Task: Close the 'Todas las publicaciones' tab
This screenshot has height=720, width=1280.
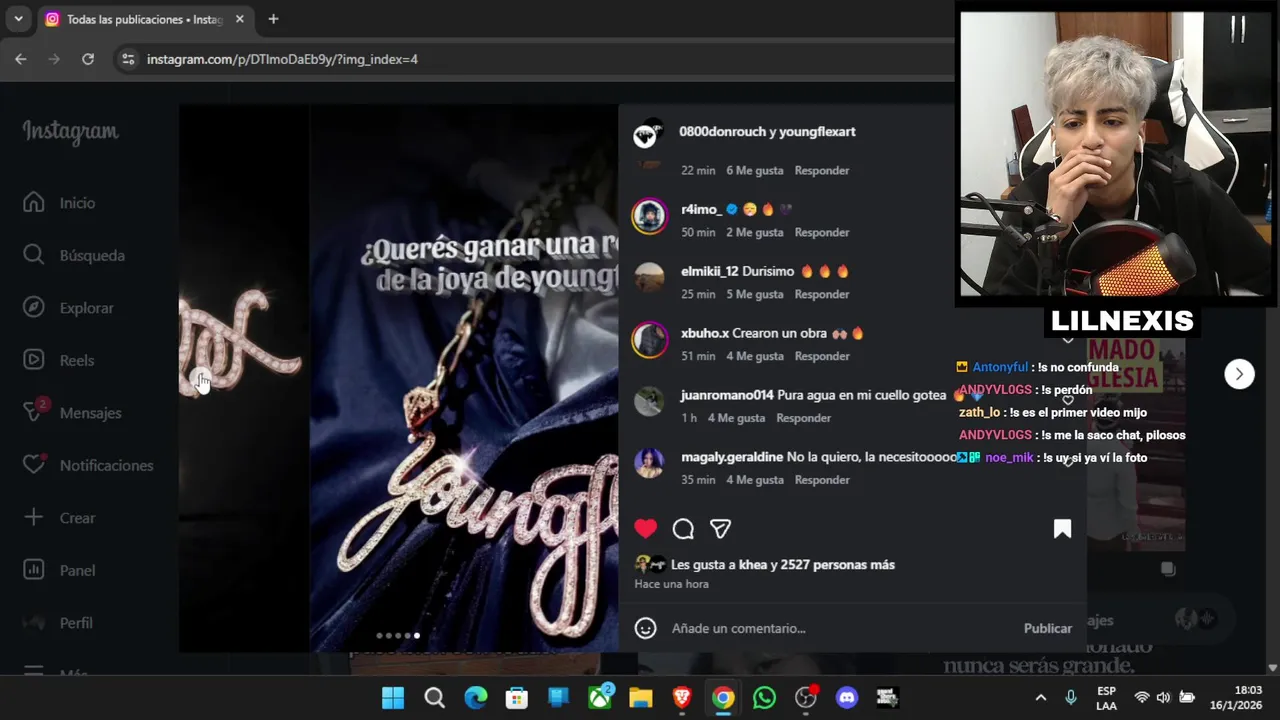Action: [240, 19]
